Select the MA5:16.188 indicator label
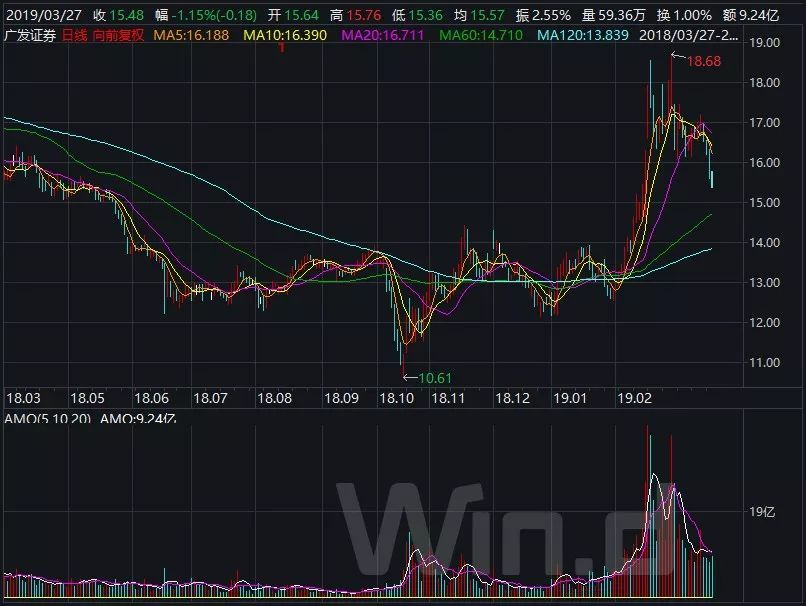The height and width of the screenshot is (606, 806). click(x=191, y=35)
